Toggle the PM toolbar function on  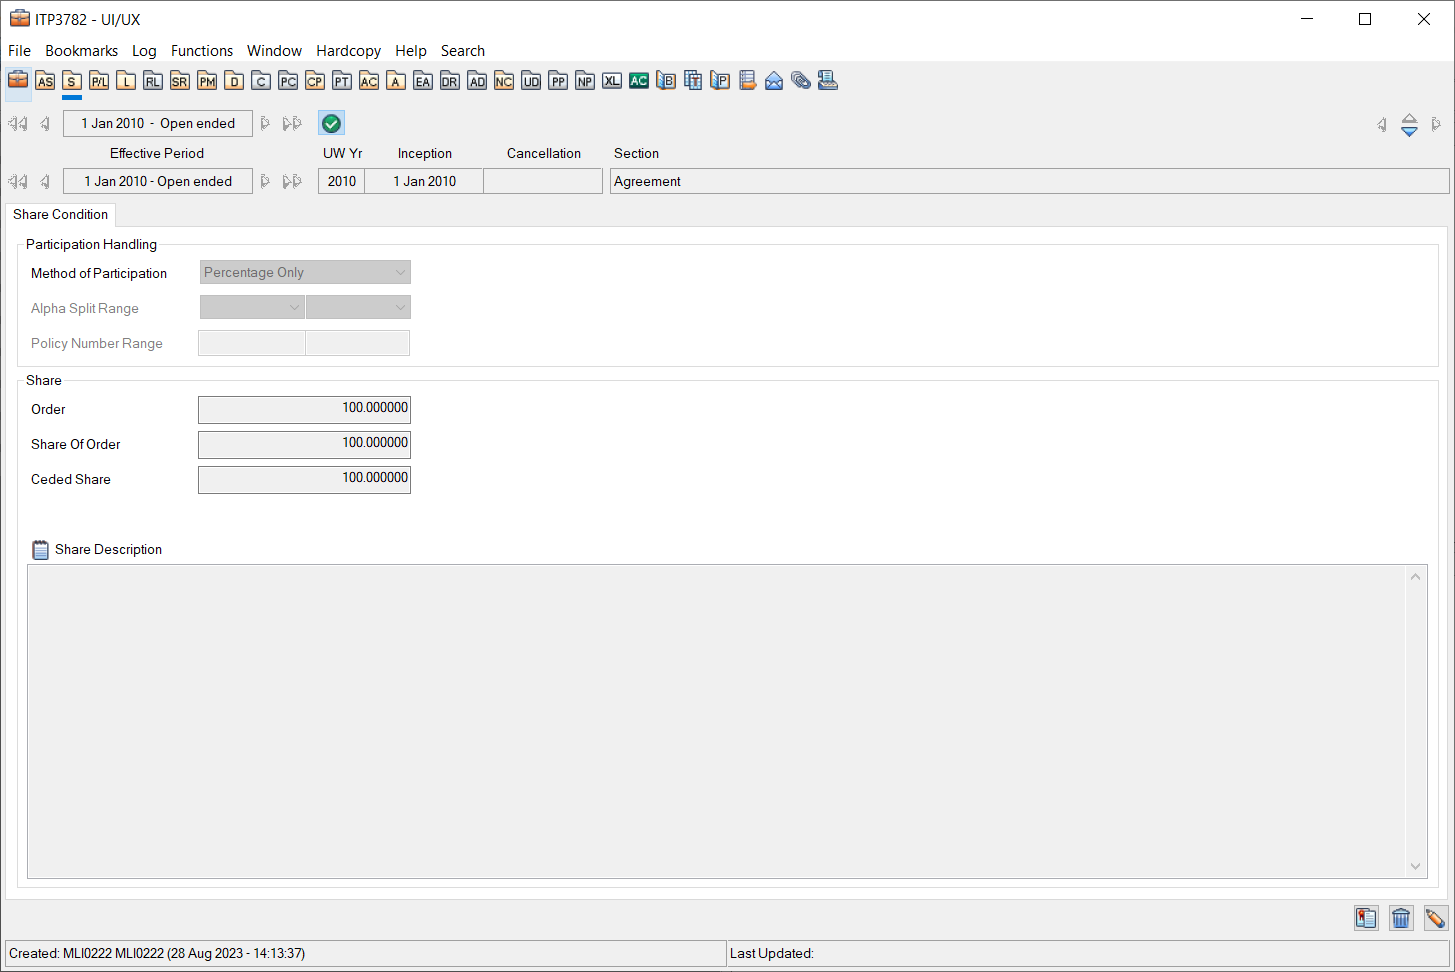point(206,81)
